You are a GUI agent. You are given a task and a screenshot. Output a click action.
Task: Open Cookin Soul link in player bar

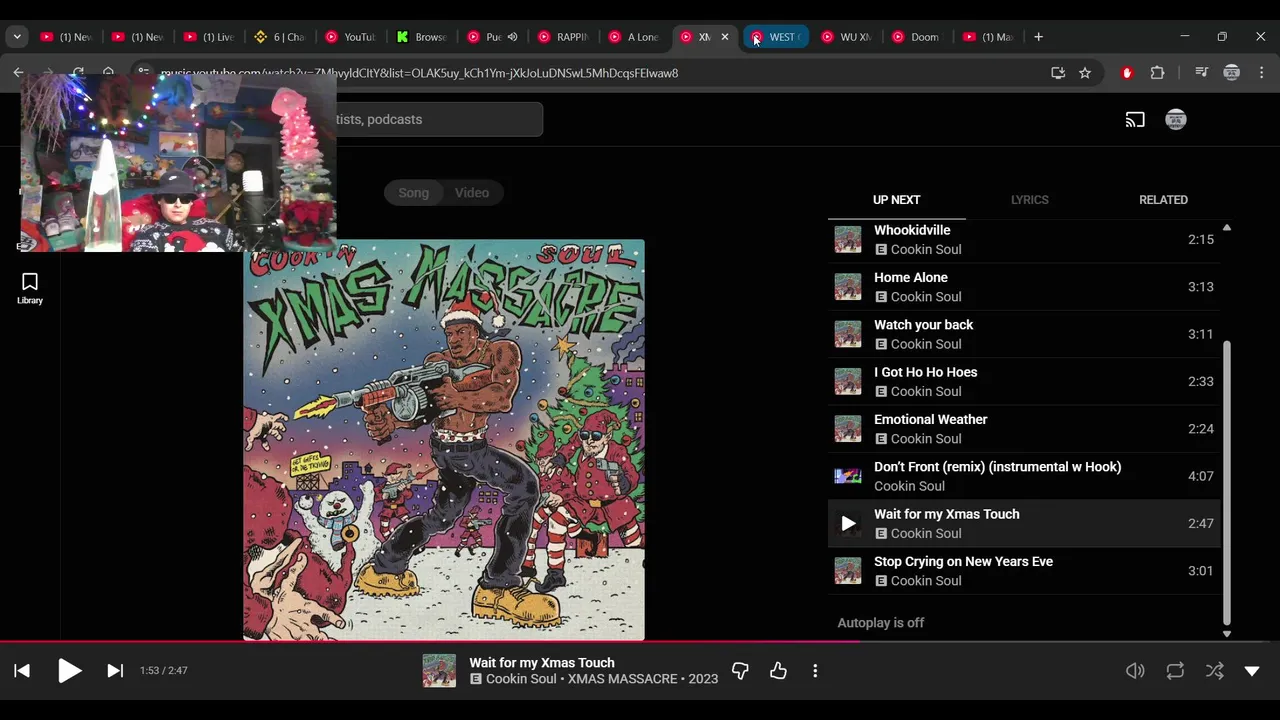[521, 679]
